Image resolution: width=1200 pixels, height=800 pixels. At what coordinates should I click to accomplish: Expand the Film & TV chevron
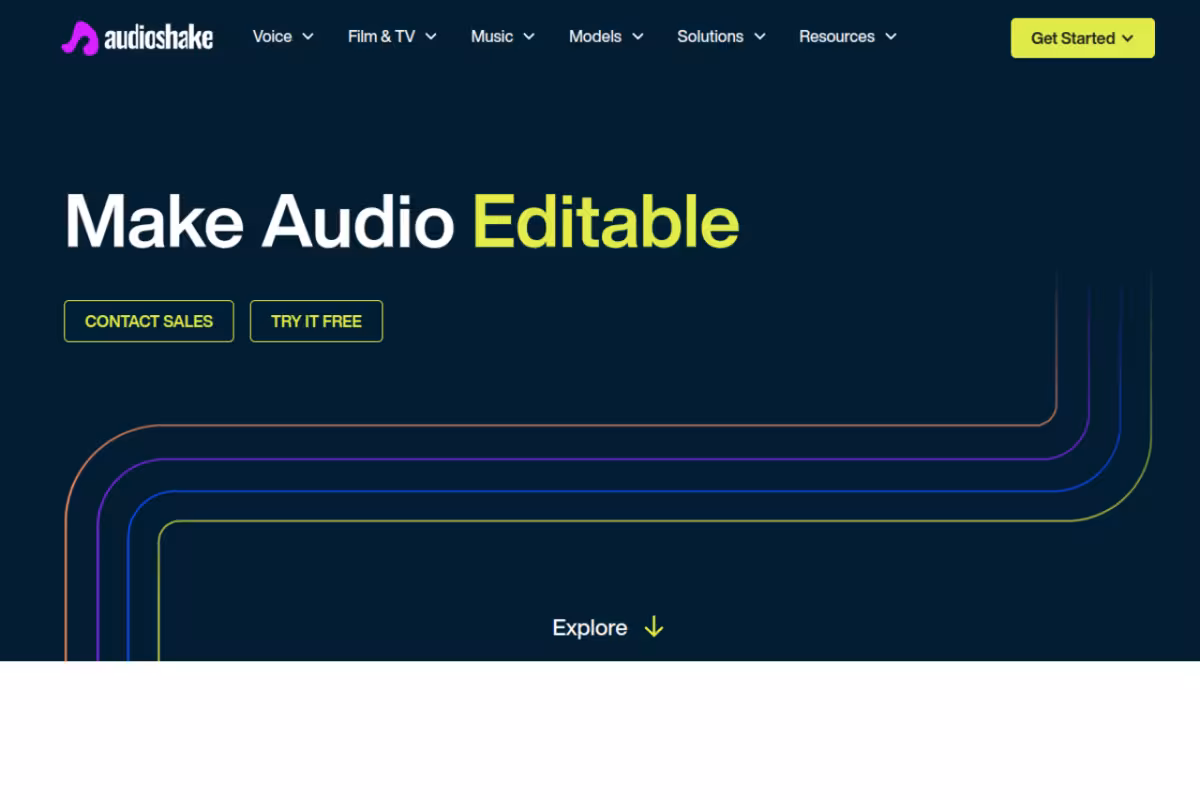(x=431, y=37)
